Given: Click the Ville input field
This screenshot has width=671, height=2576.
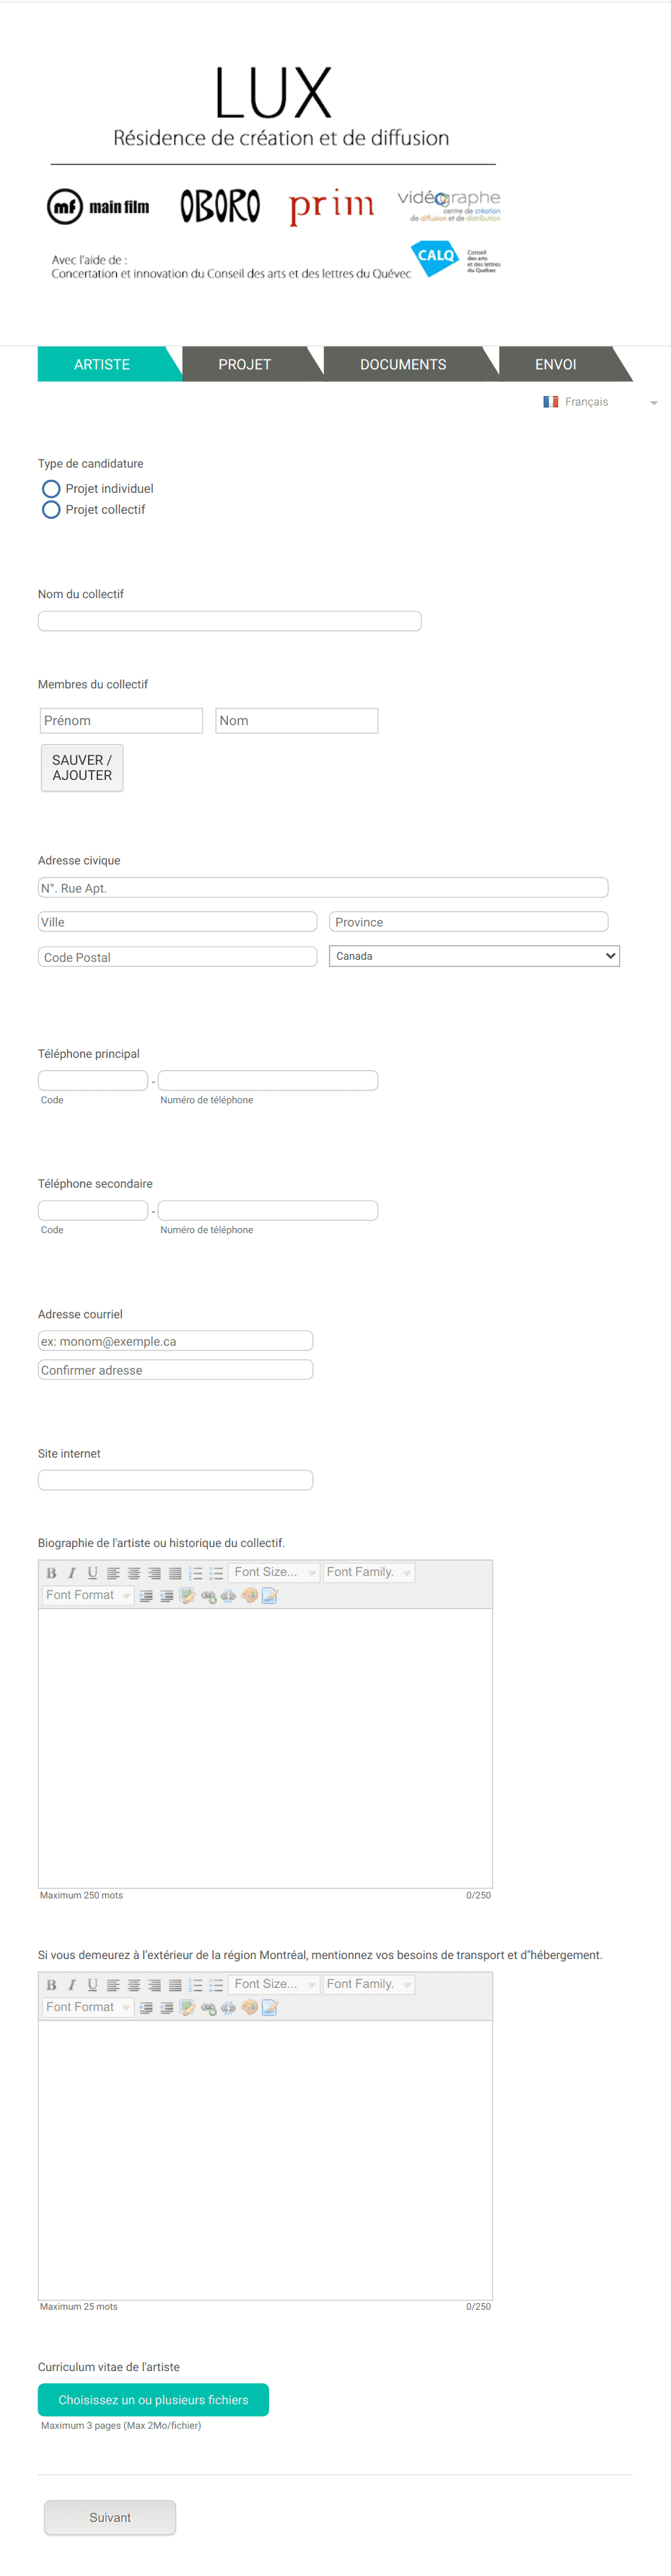Looking at the screenshot, I should pos(178,922).
